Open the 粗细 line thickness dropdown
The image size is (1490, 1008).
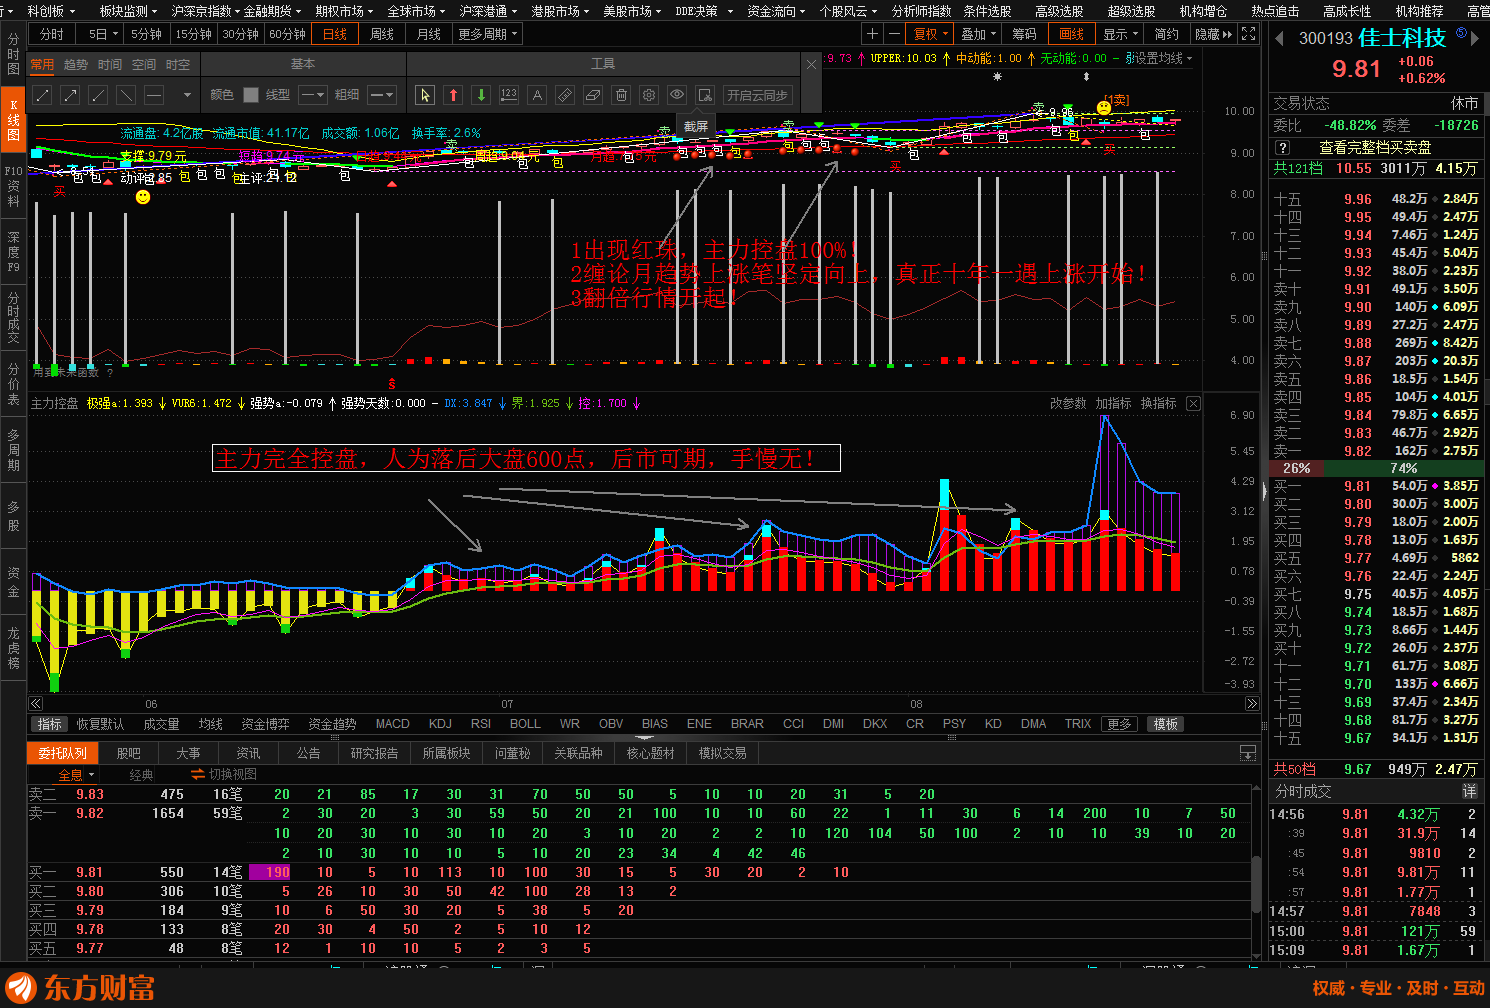point(382,95)
